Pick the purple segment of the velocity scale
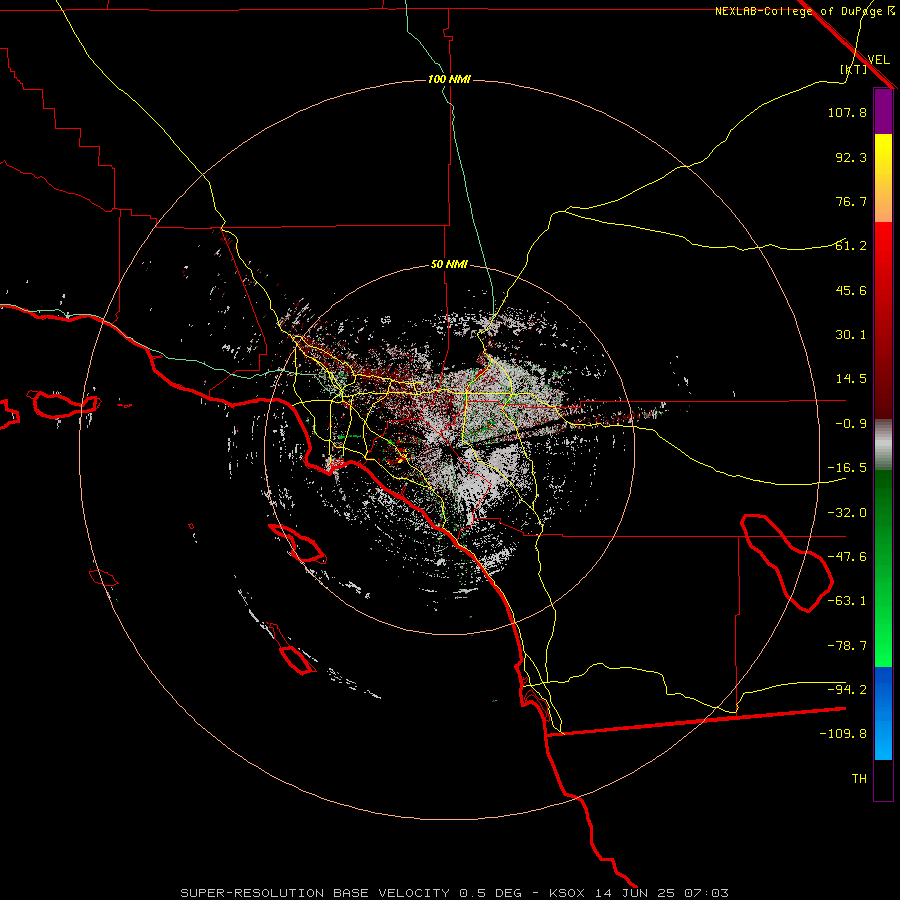The width and height of the screenshot is (900, 900). pyautogui.click(x=883, y=111)
